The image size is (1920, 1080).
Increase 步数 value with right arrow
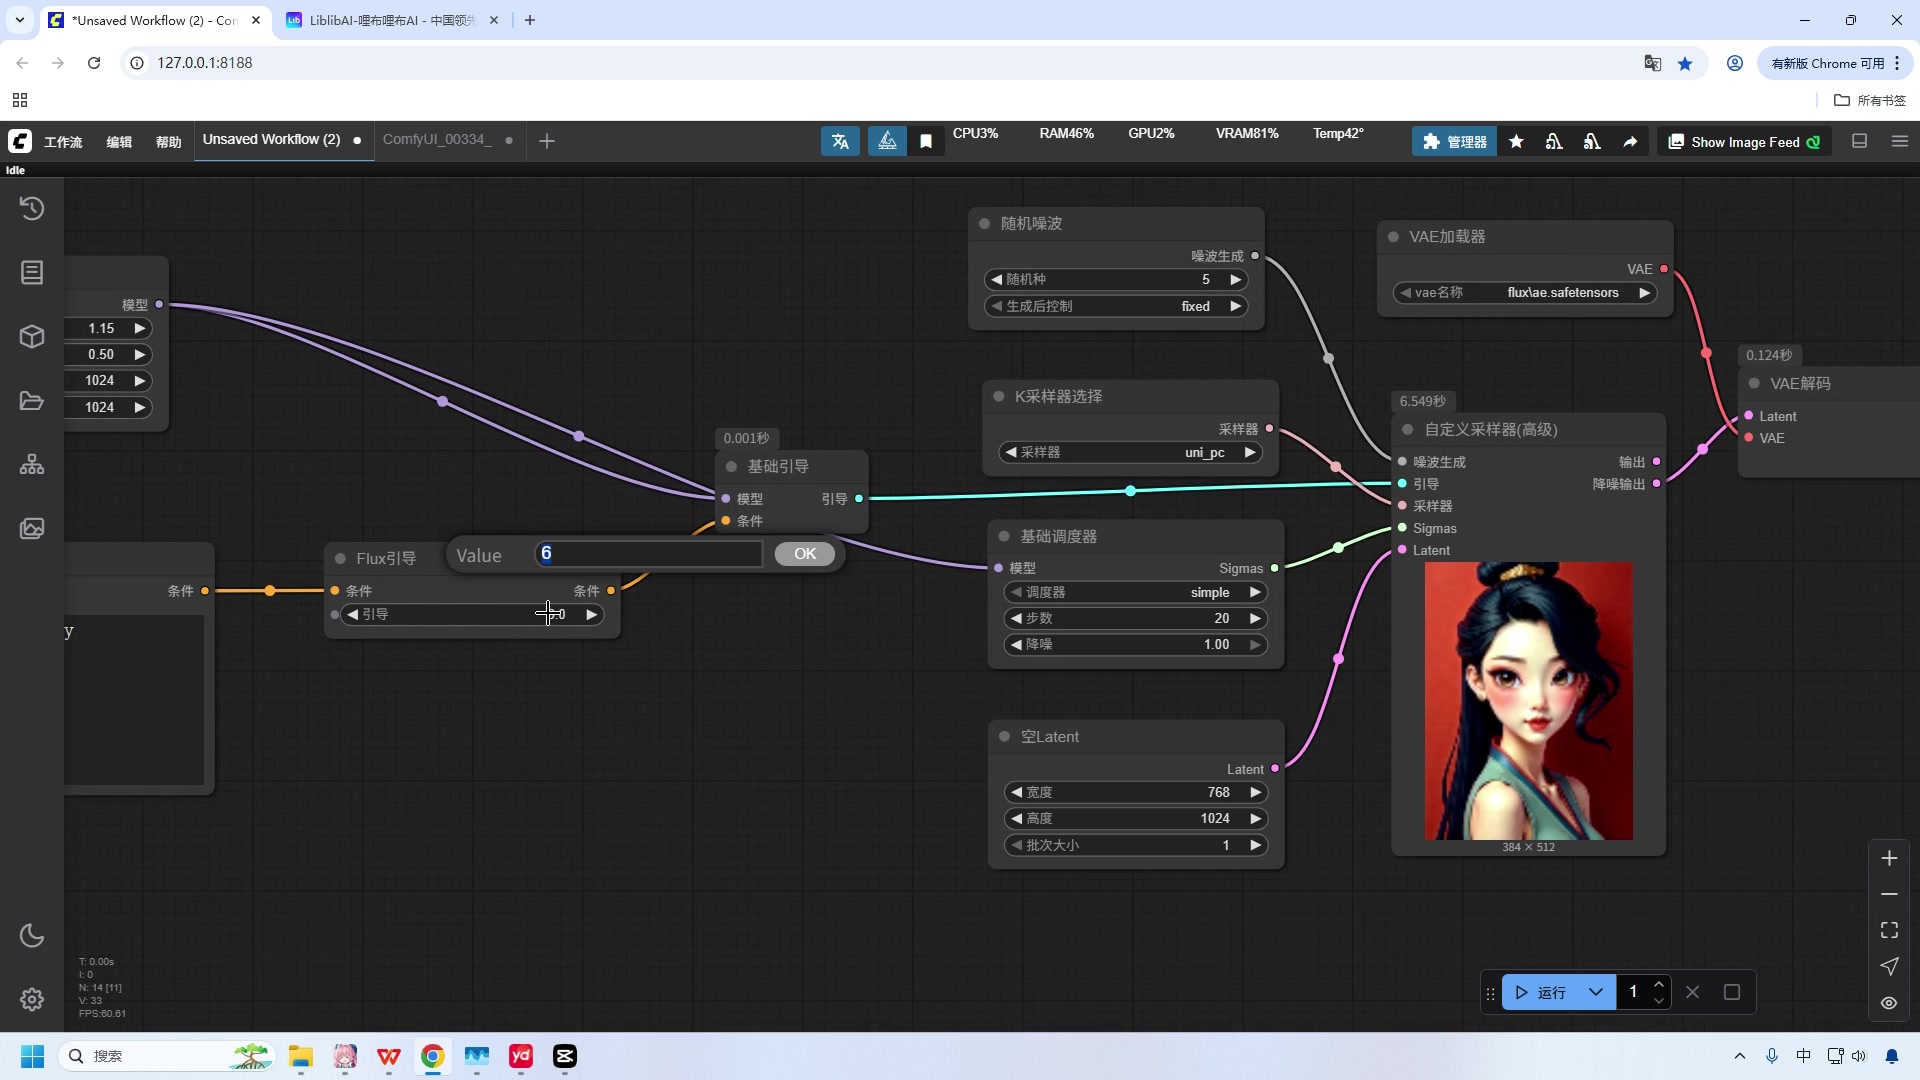(x=1255, y=619)
